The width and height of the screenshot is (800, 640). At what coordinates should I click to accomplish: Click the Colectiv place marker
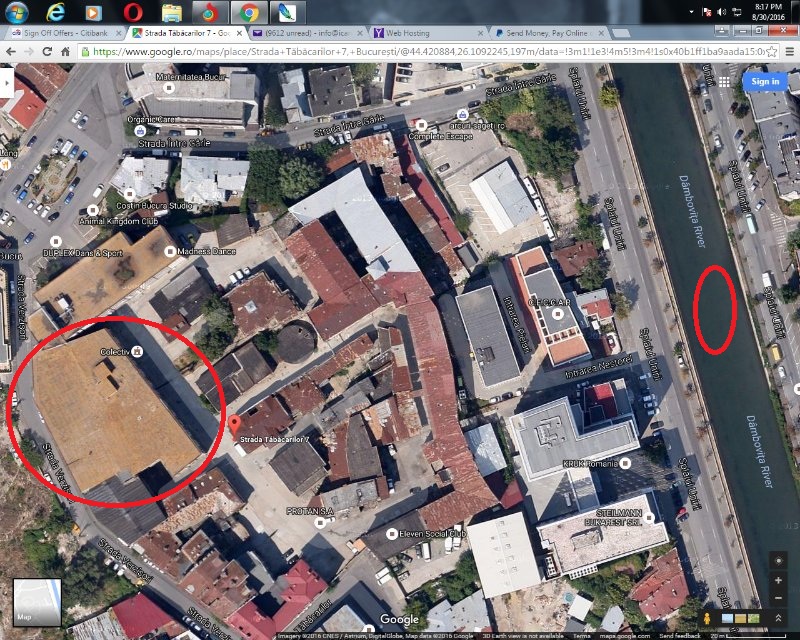137,353
